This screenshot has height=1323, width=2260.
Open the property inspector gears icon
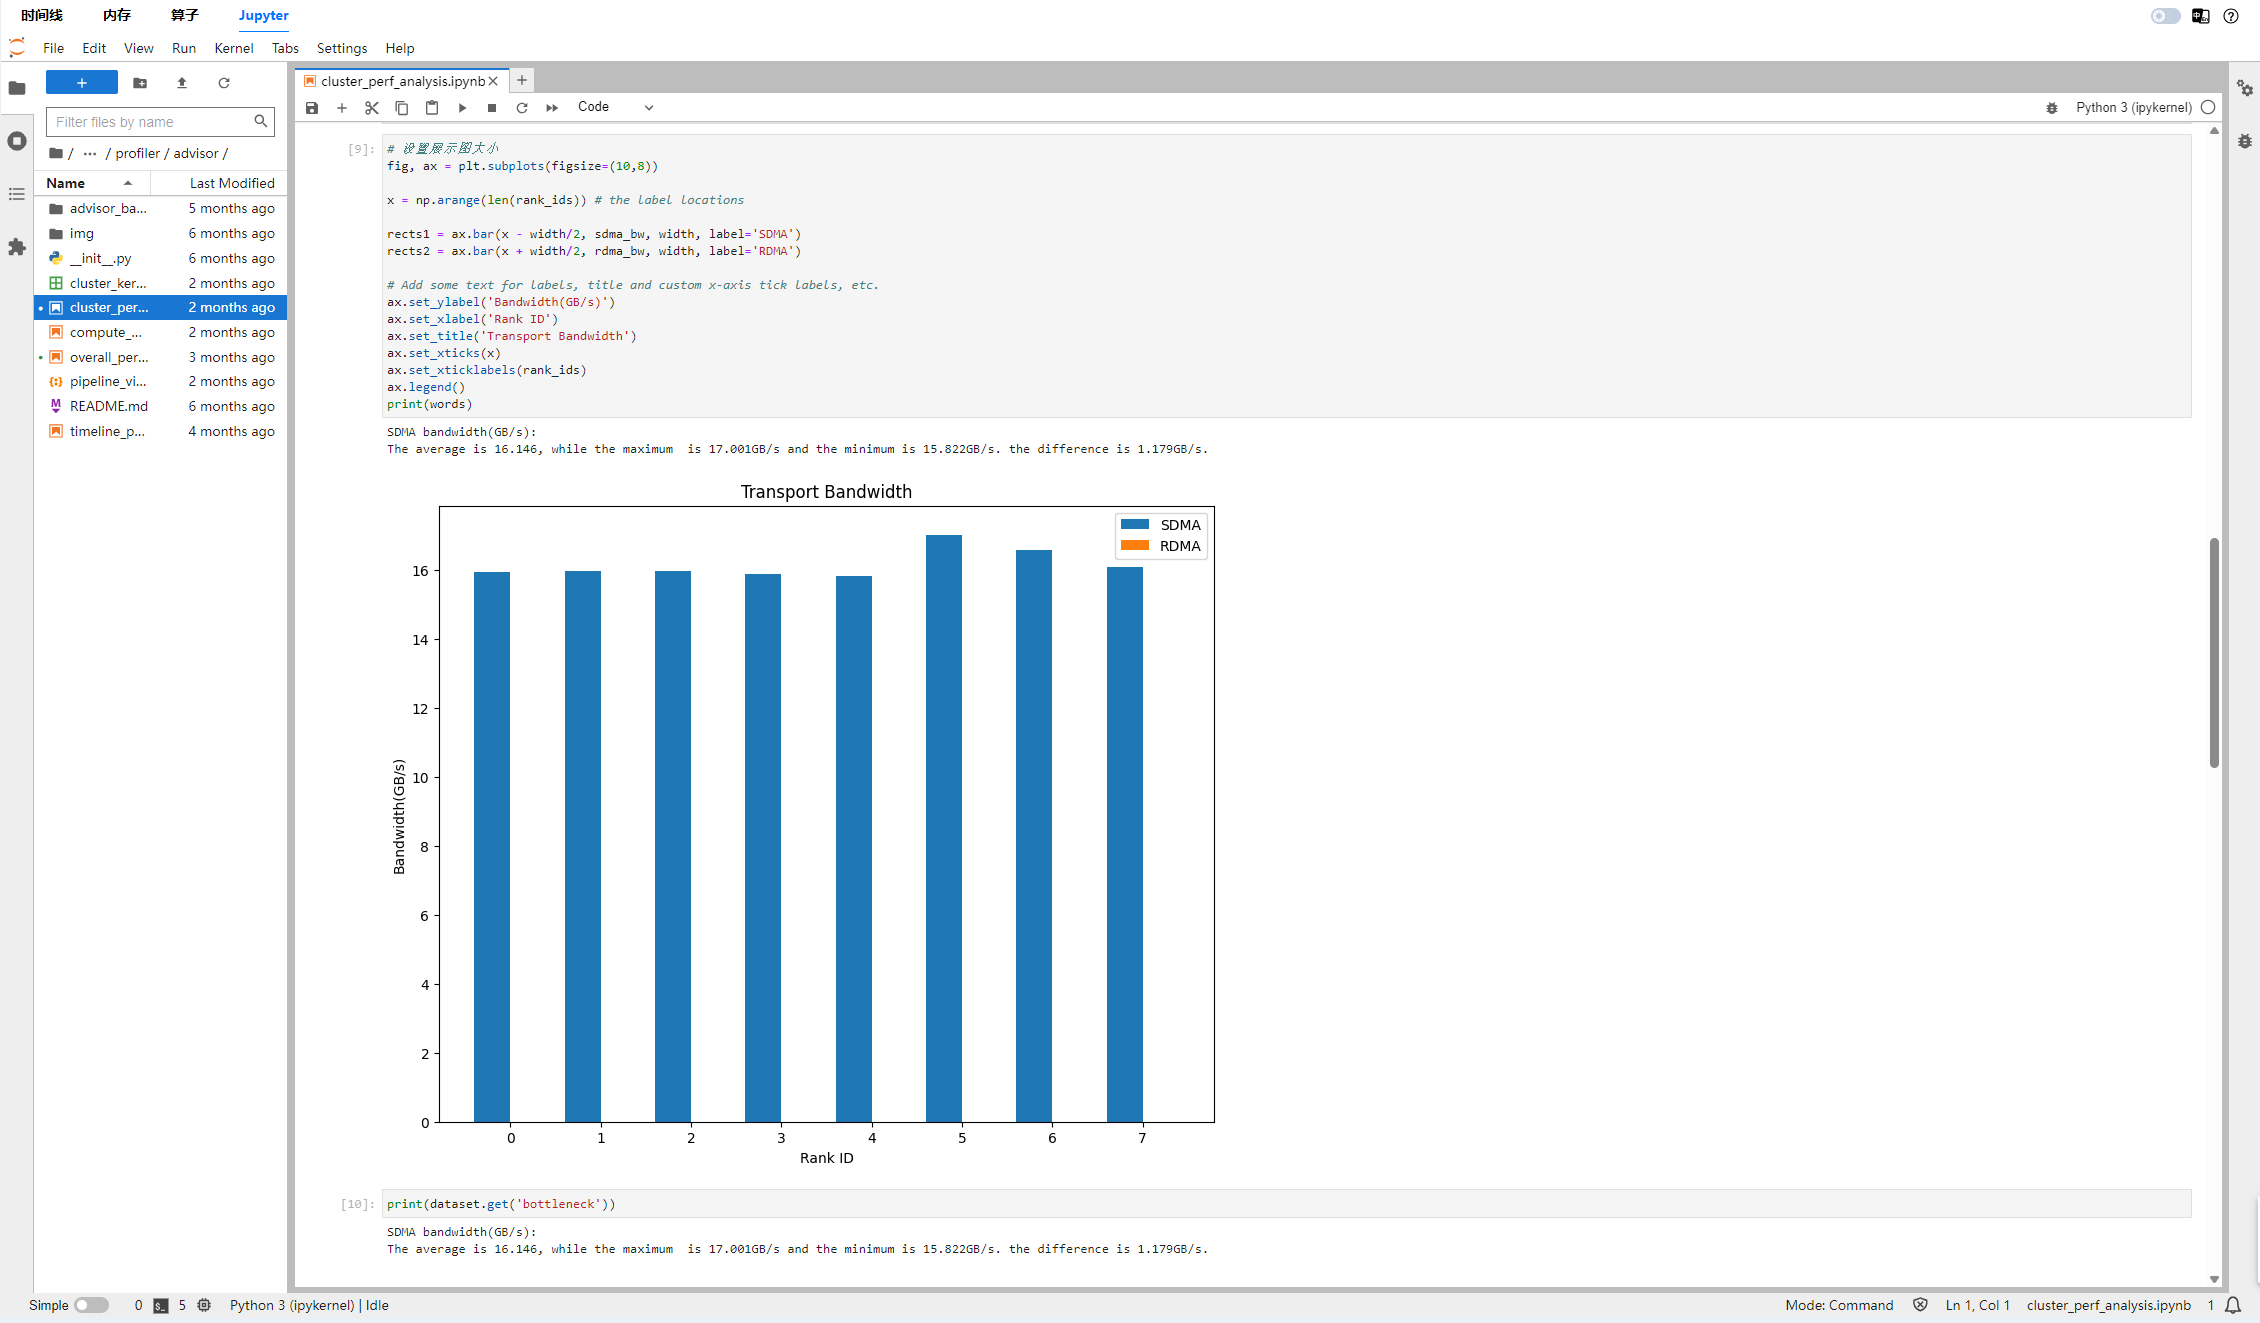click(x=2245, y=88)
